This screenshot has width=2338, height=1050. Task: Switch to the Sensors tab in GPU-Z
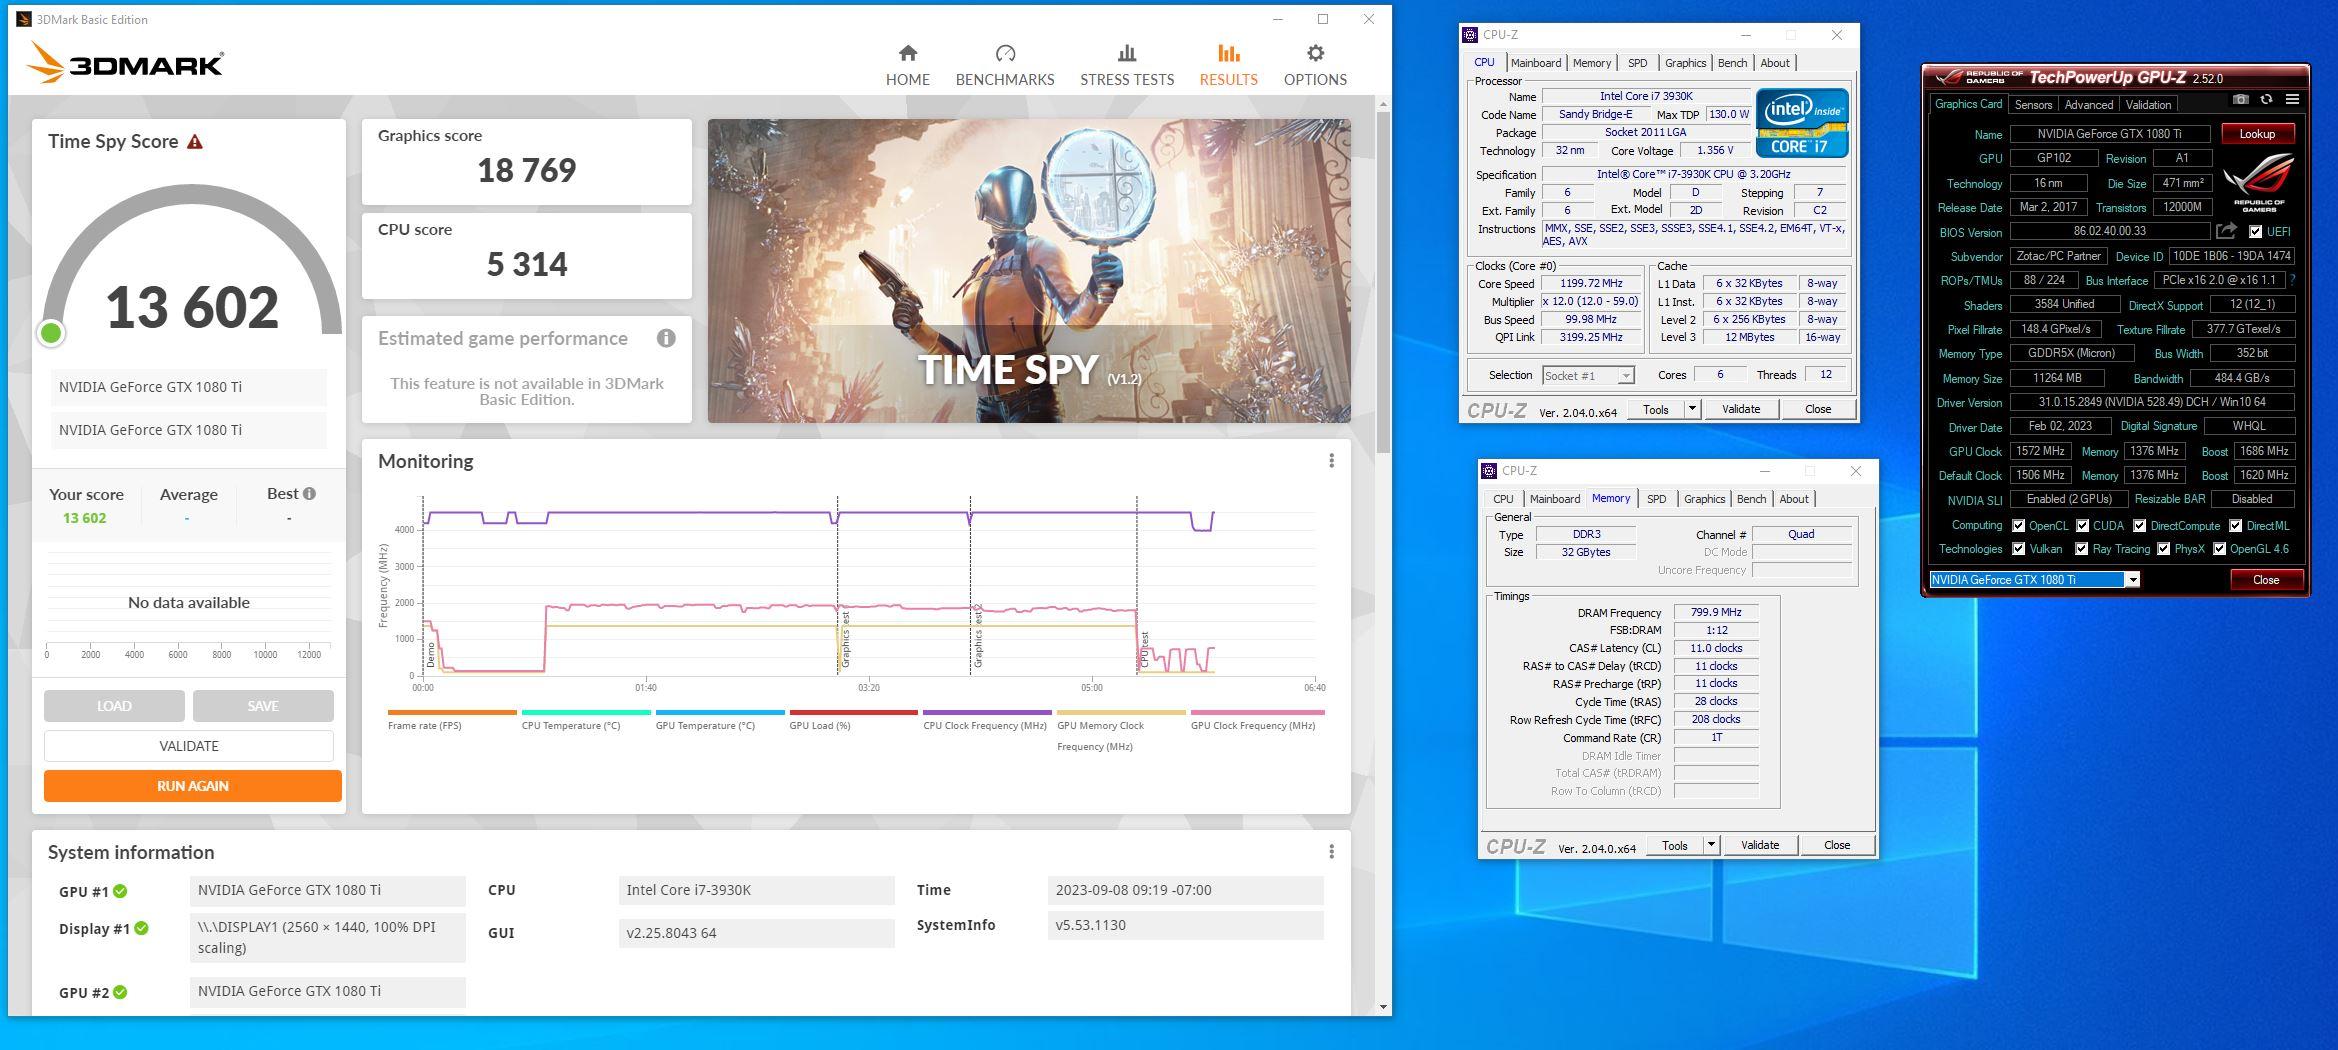coord(2033,105)
